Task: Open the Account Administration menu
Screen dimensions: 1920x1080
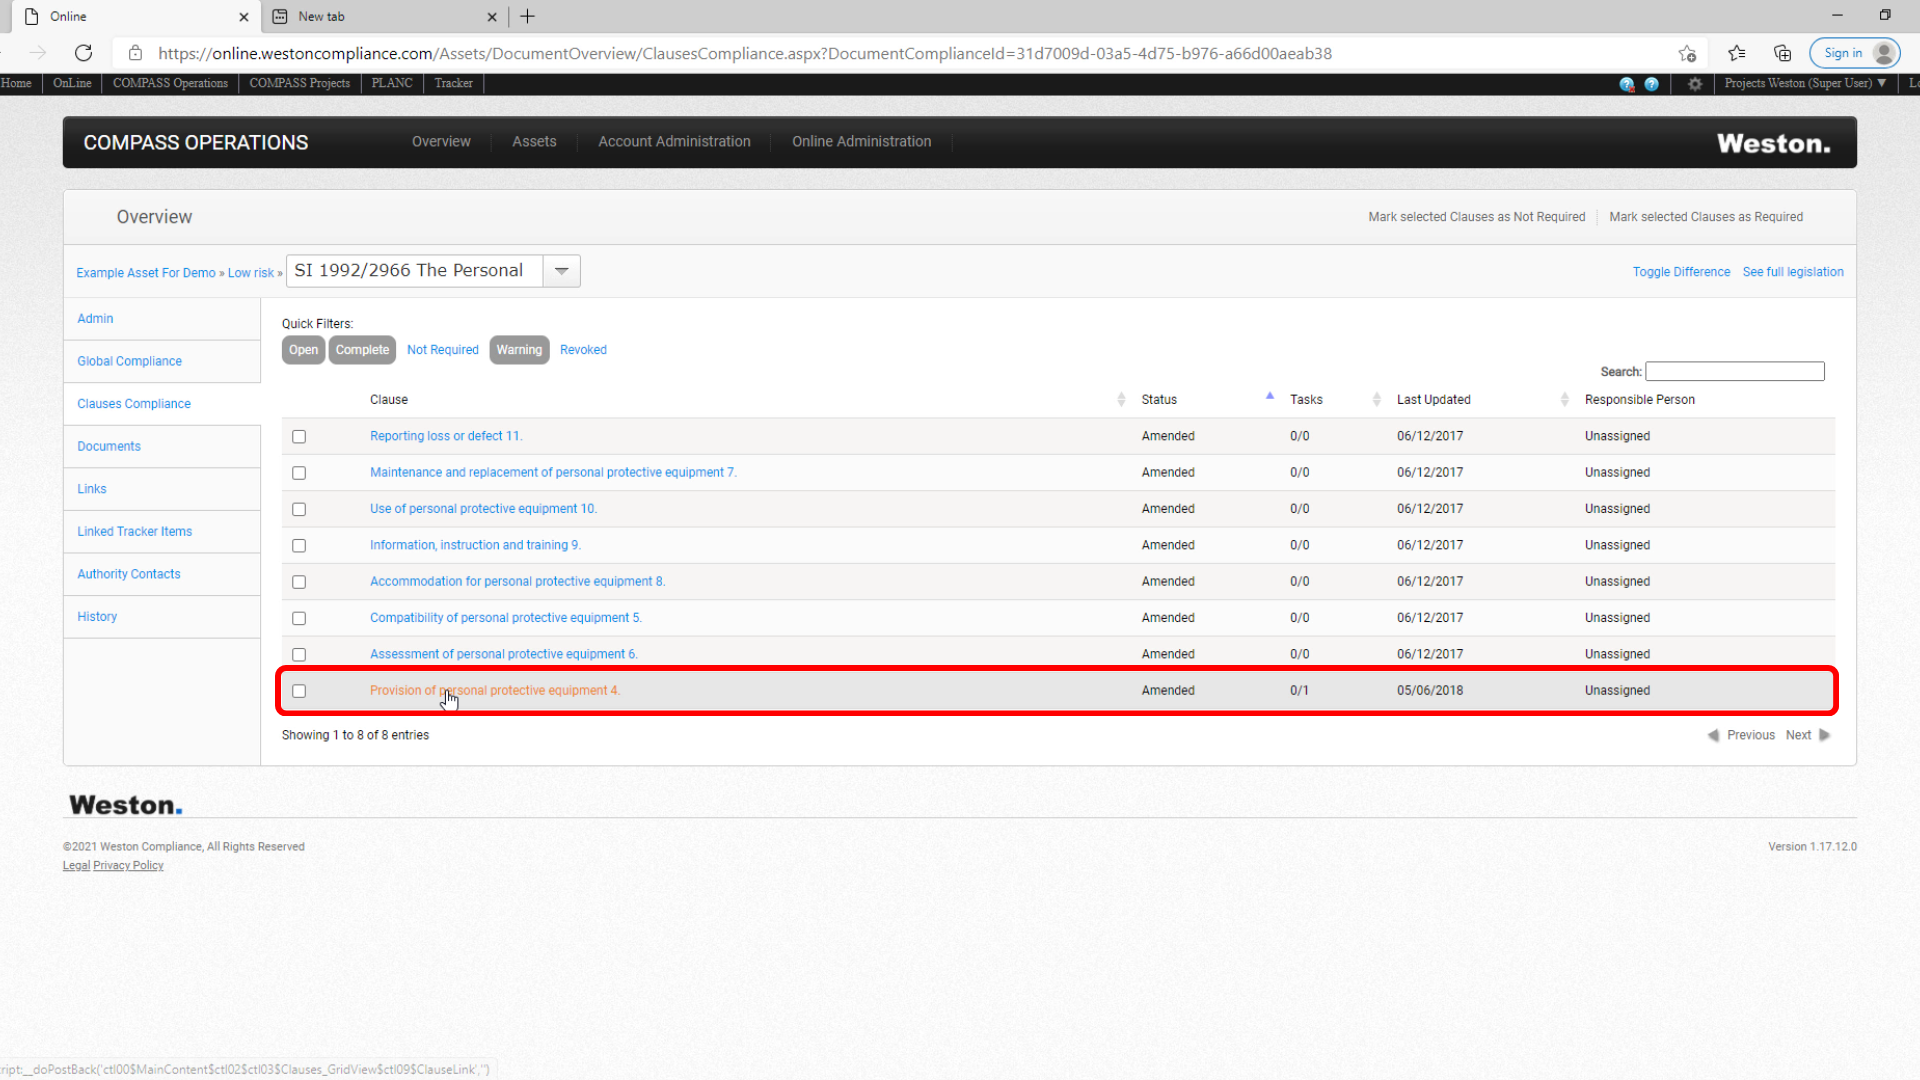Action: click(x=674, y=142)
